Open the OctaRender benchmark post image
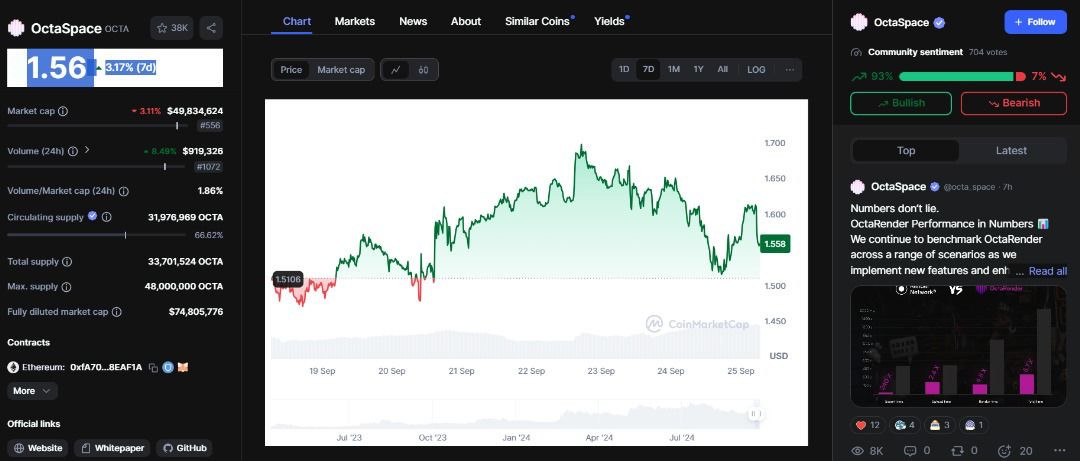This screenshot has width=1080, height=461. click(959, 341)
